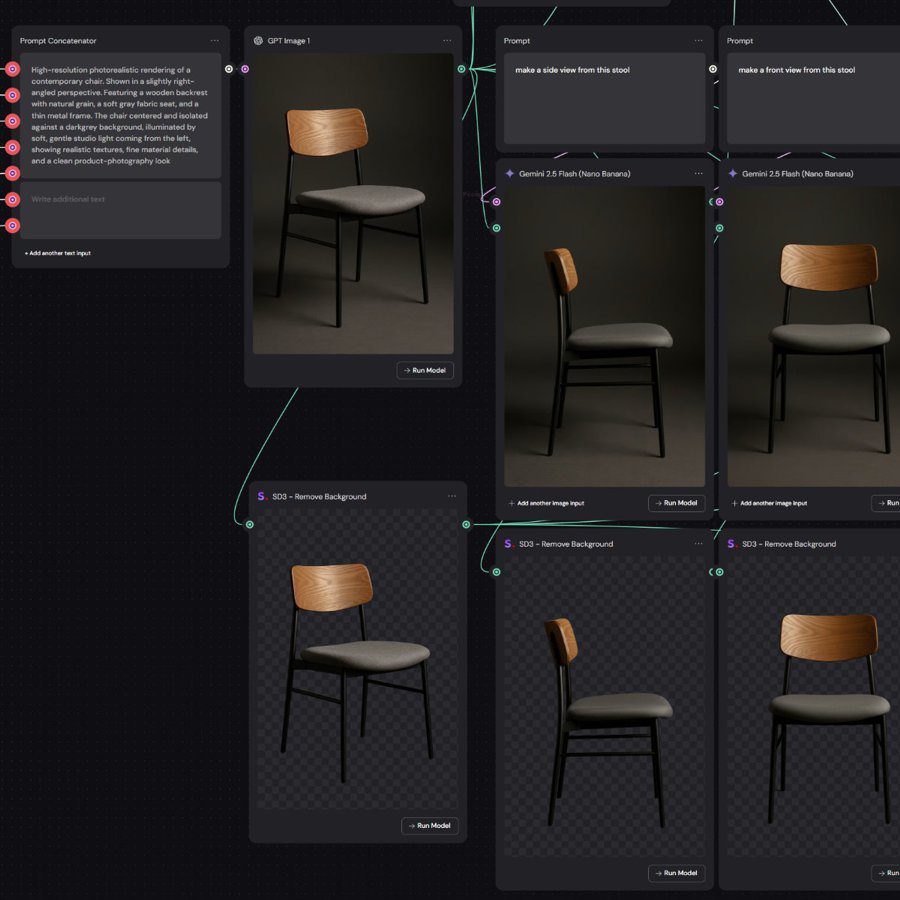This screenshot has height=900, width=900.
Task: Click sparkle icon of the first Gemini 2.5 Flash node
Action: click(x=509, y=173)
